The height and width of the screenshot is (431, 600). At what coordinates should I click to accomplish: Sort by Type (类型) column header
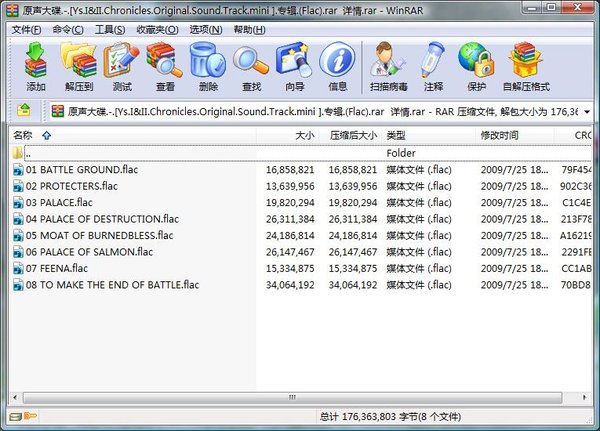coord(429,135)
